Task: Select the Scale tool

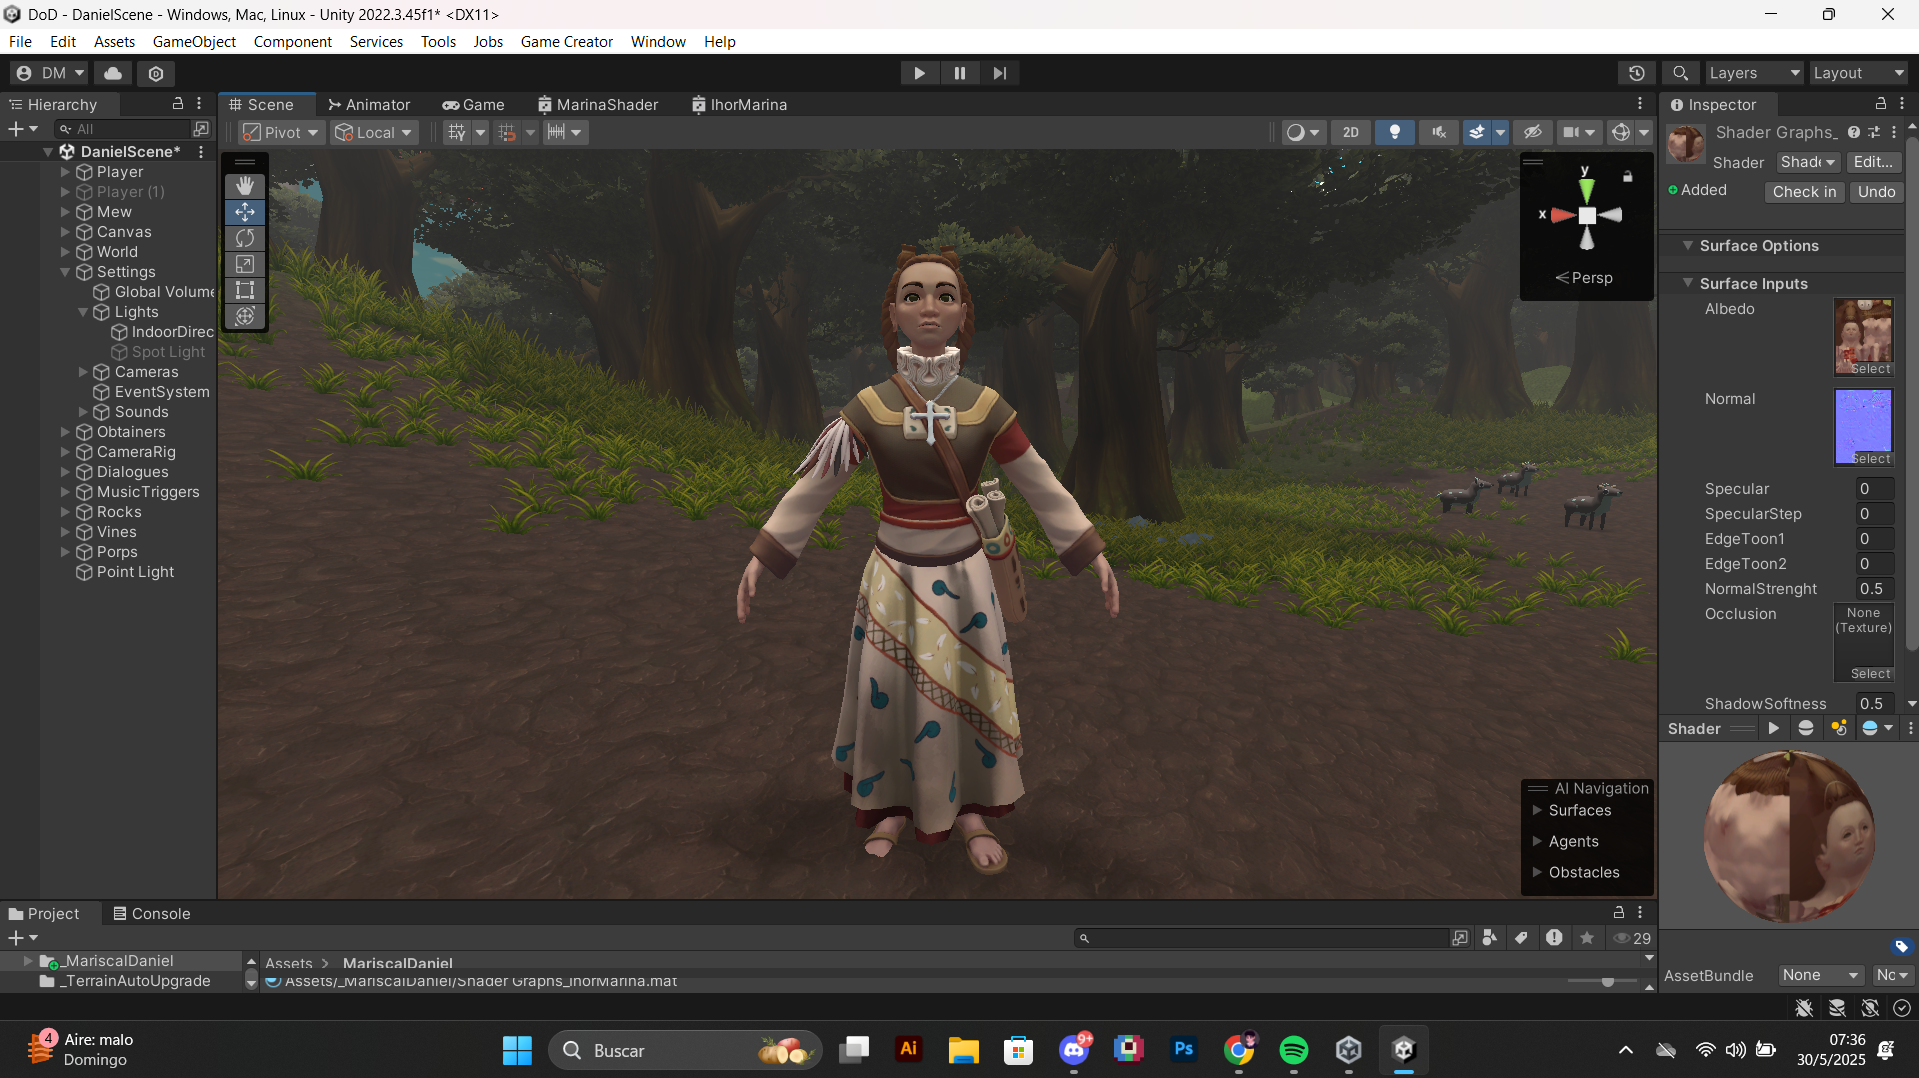Action: [x=245, y=264]
